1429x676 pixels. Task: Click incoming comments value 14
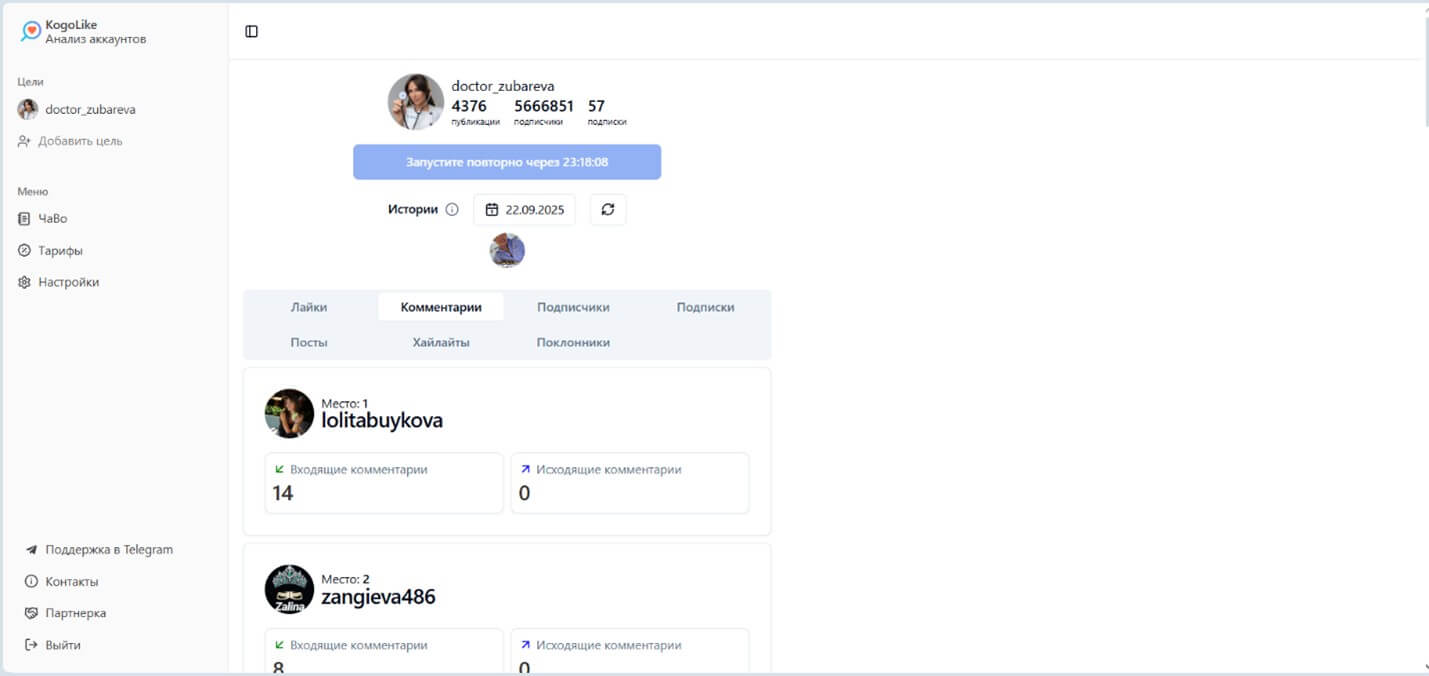283,493
